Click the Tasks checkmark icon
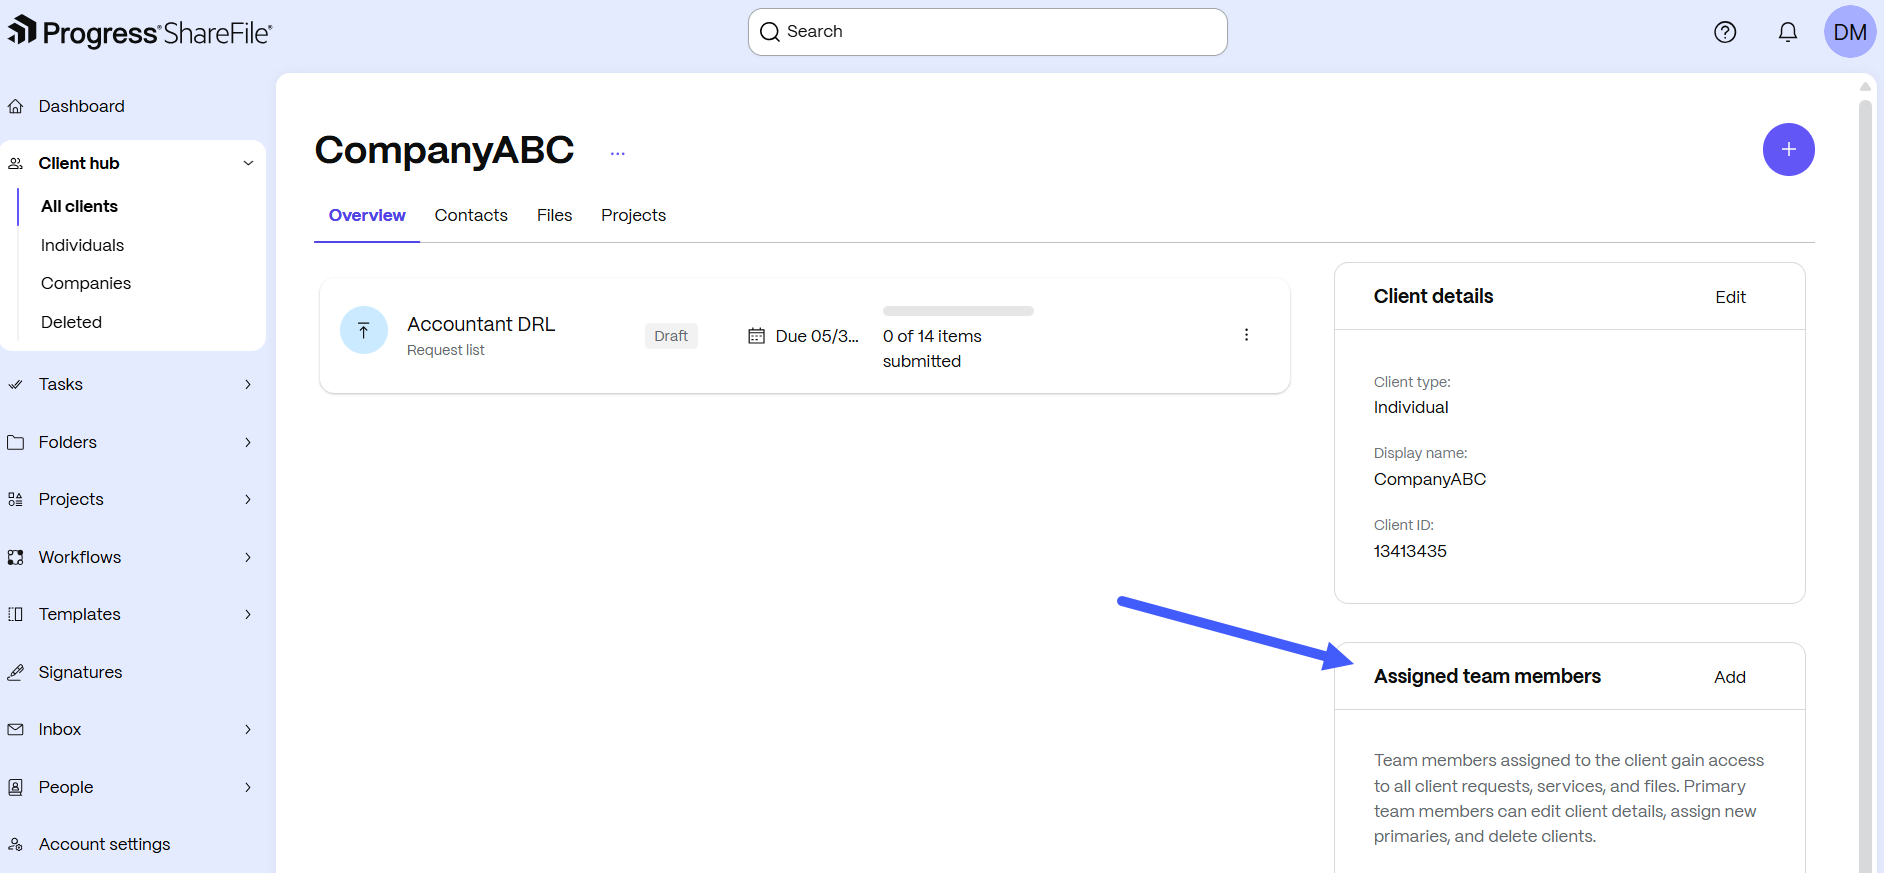Image resolution: width=1884 pixels, height=873 pixels. click(16, 384)
